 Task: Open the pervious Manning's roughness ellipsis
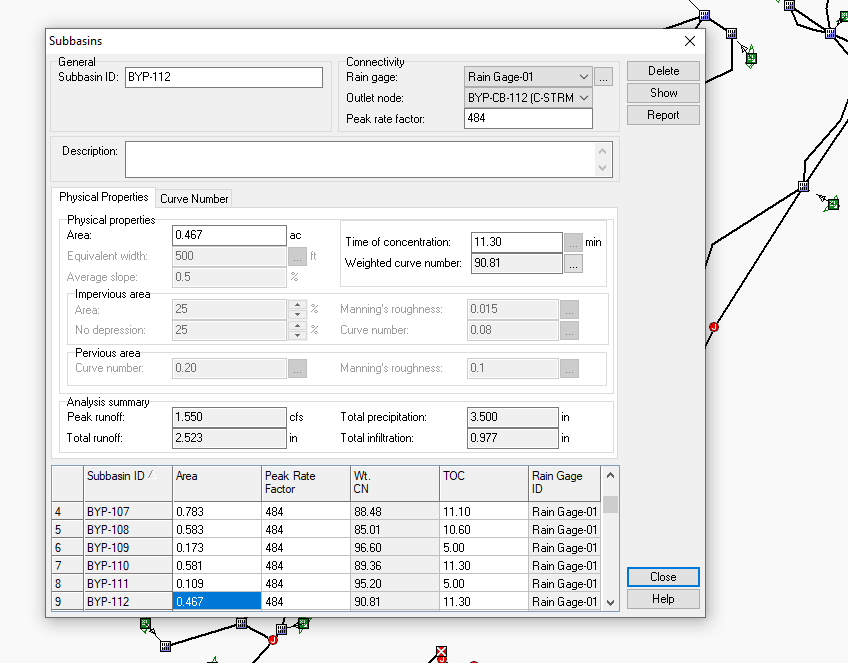click(570, 367)
